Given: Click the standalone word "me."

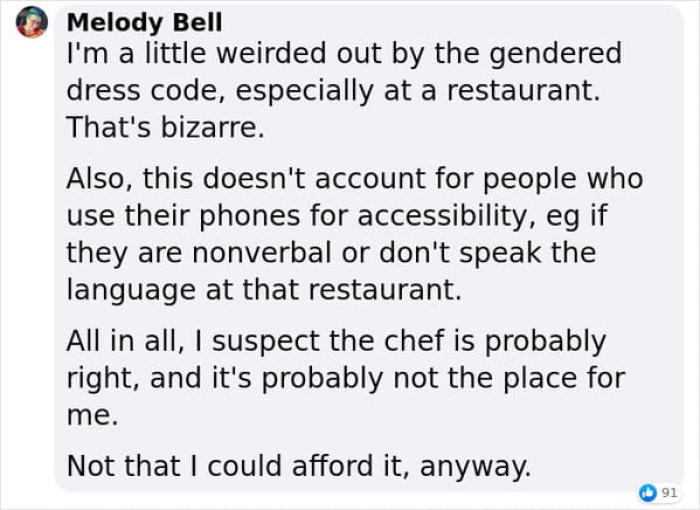Looking at the screenshot, I should pyautogui.click(x=92, y=415).
